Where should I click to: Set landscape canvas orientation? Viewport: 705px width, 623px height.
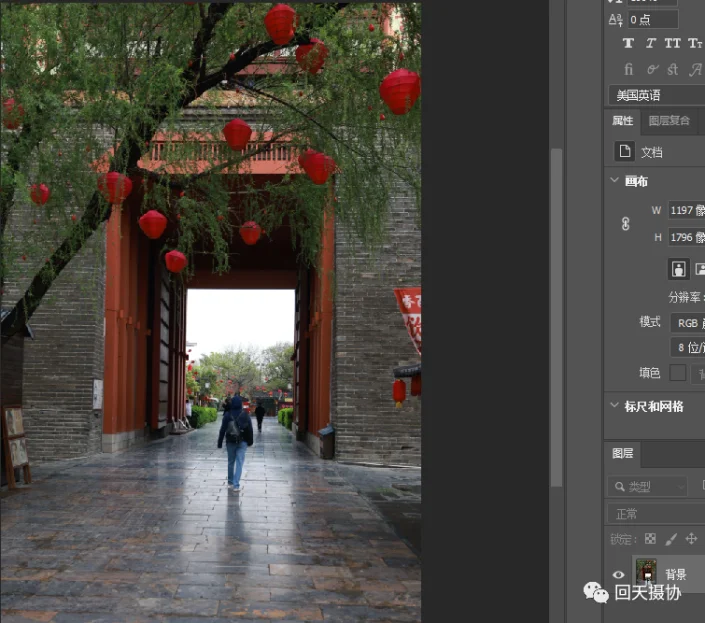coord(700,269)
